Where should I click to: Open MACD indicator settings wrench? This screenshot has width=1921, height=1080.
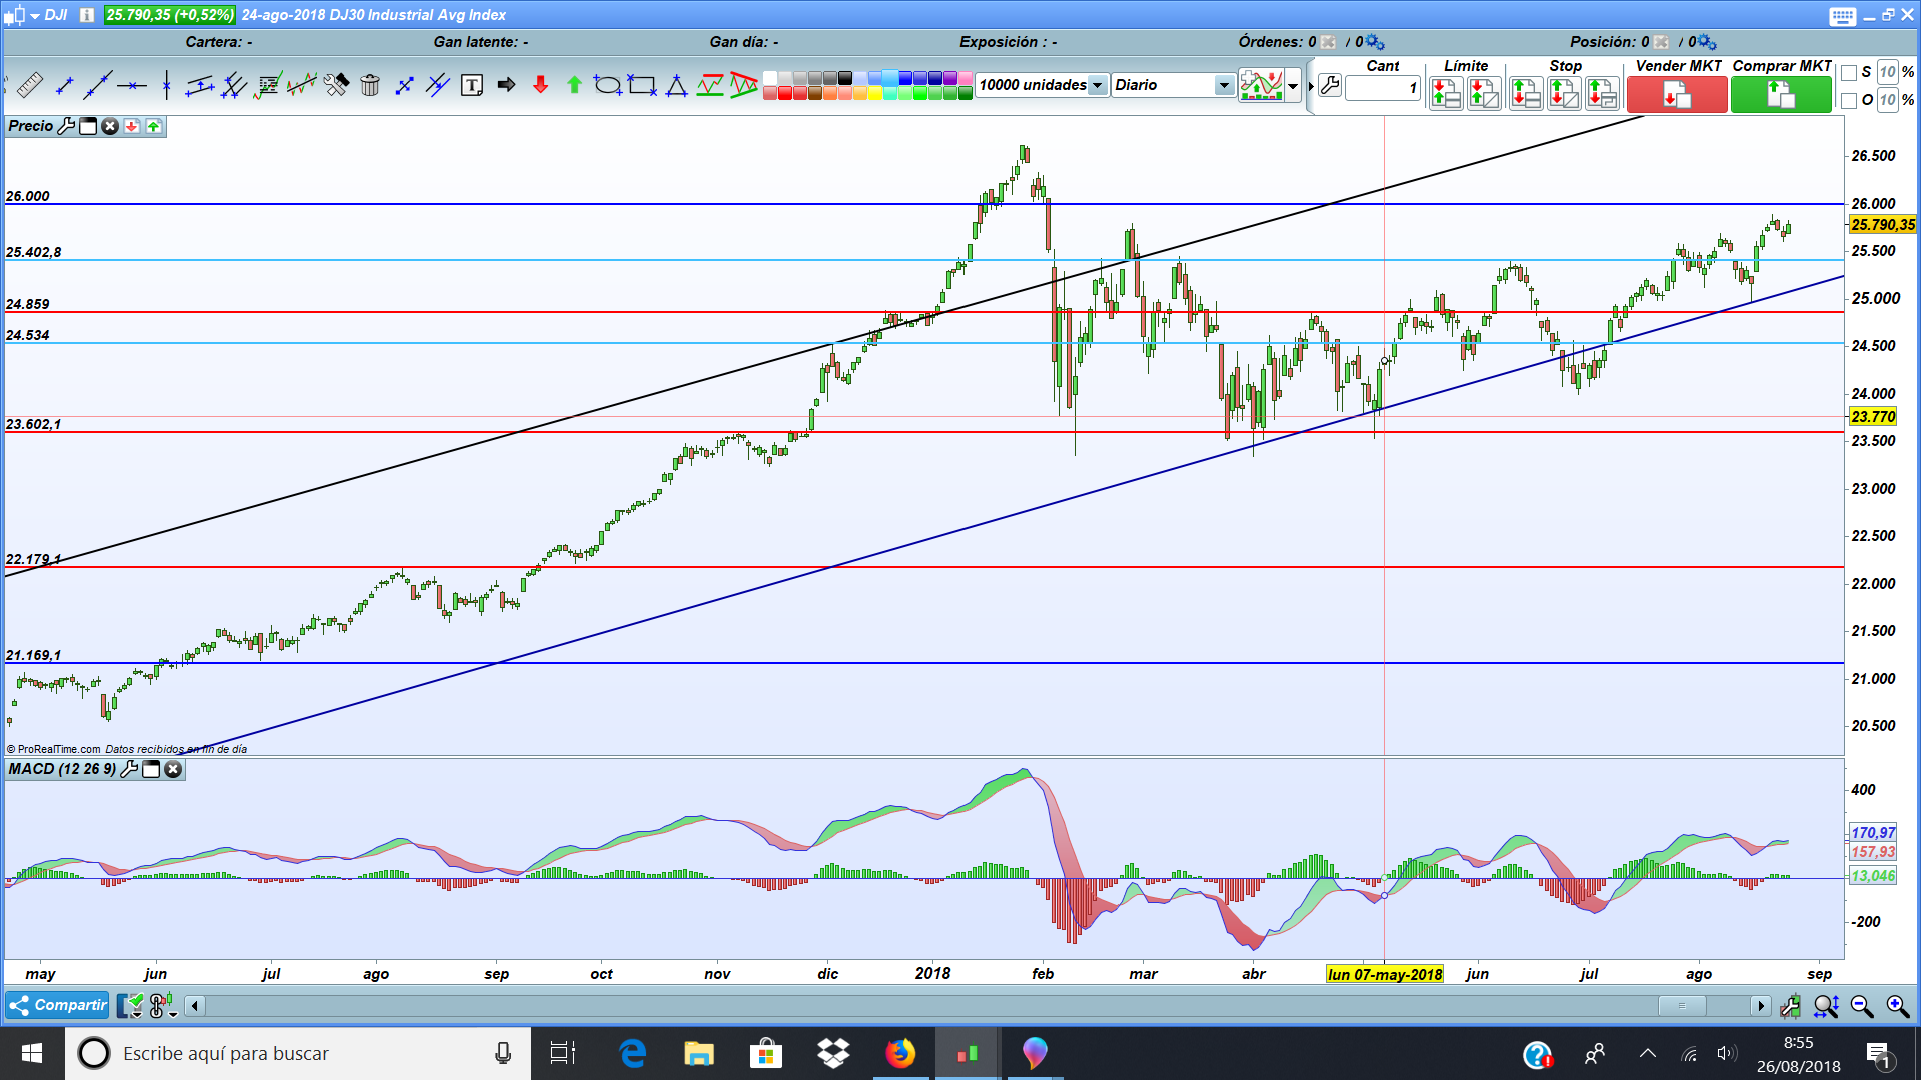click(129, 769)
